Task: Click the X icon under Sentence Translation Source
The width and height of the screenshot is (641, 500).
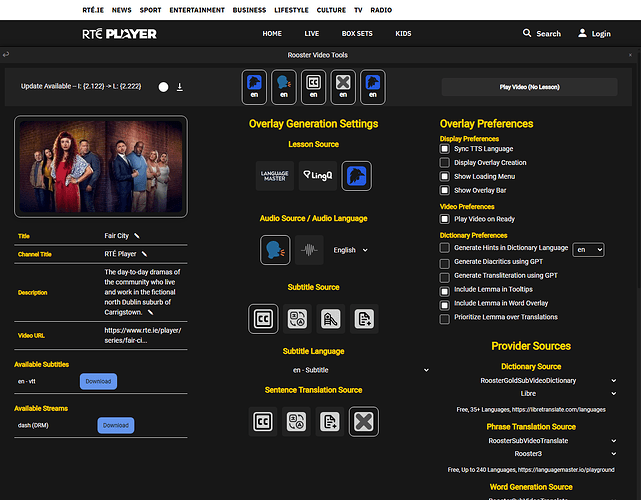Action: (364, 422)
